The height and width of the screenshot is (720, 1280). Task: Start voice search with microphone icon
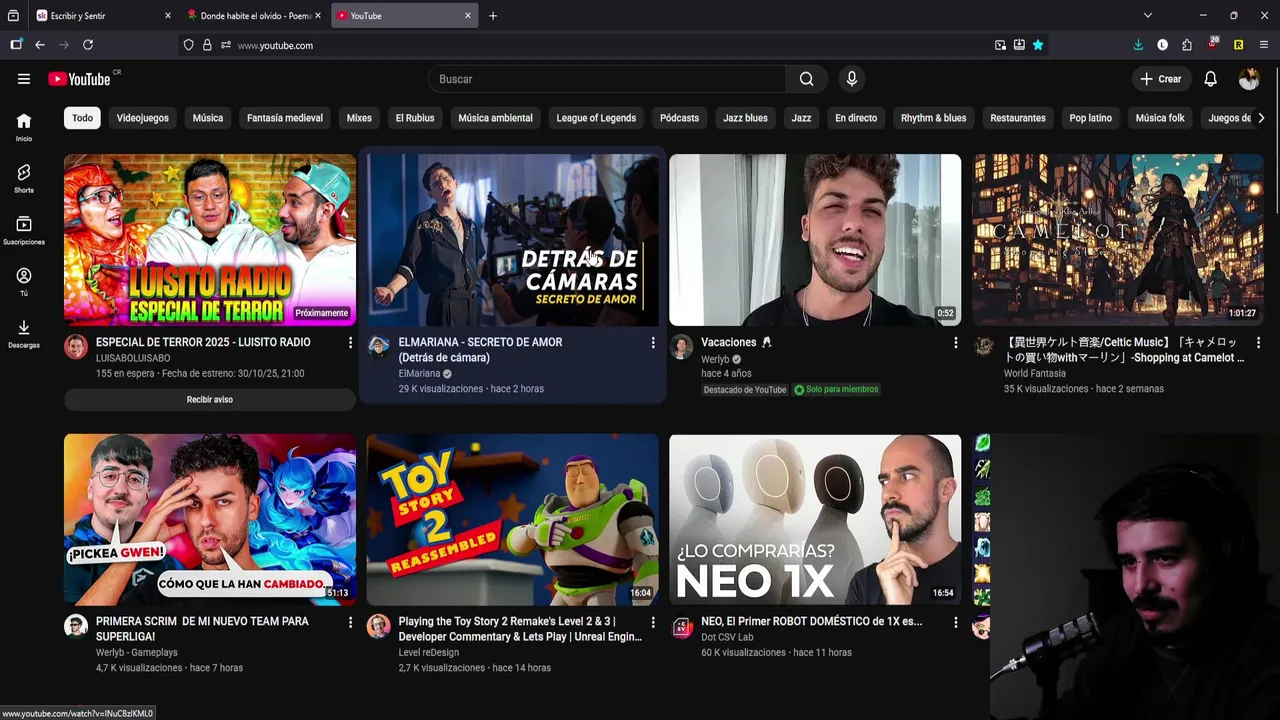click(x=851, y=79)
